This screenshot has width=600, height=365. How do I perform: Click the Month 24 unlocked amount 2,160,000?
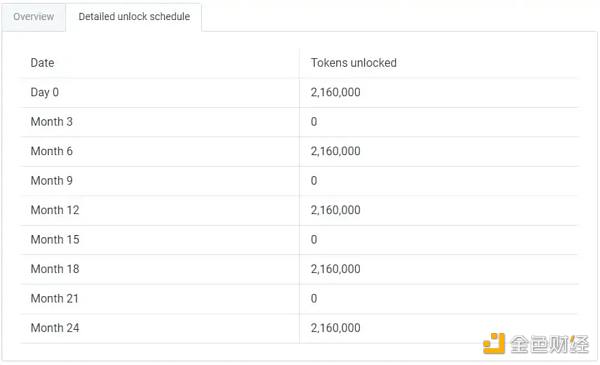[x=336, y=328]
